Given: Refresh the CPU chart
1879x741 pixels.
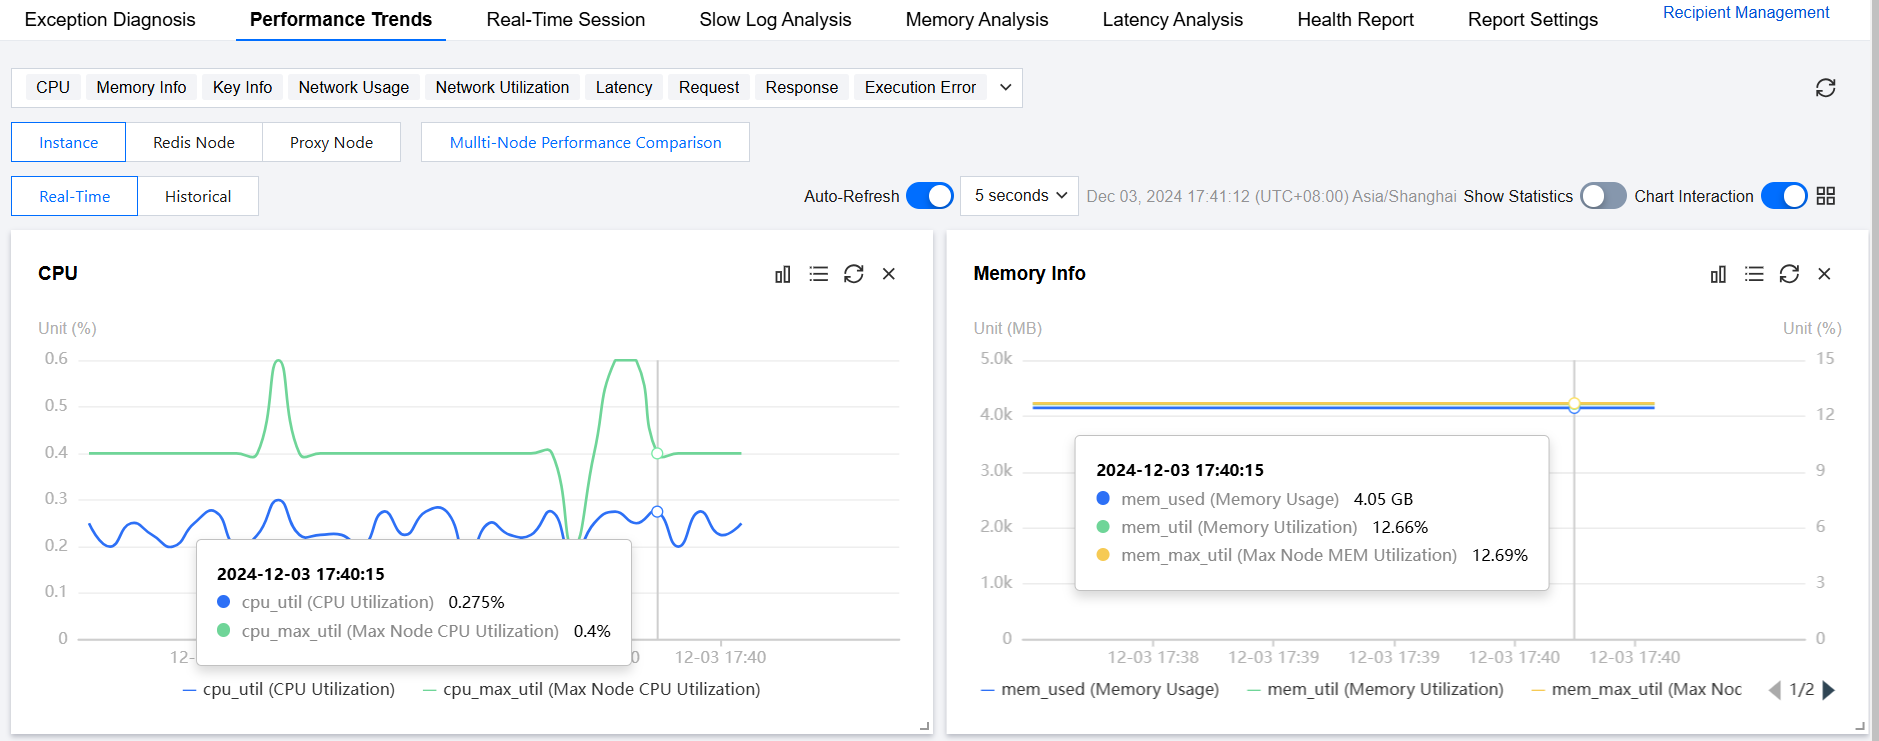Looking at the screenshot, I should [854, 274].
